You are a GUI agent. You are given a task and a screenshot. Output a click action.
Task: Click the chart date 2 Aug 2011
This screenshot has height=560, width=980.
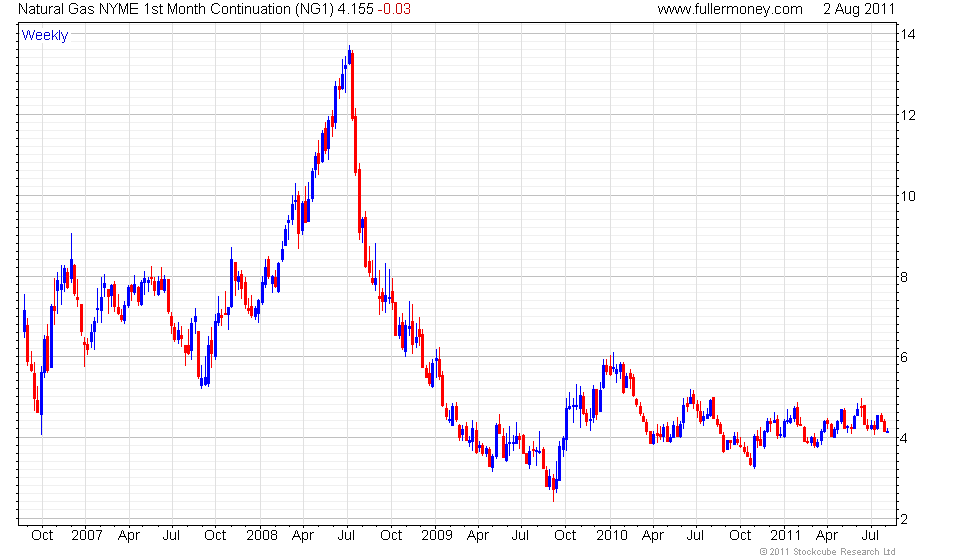tap(859, 9)
